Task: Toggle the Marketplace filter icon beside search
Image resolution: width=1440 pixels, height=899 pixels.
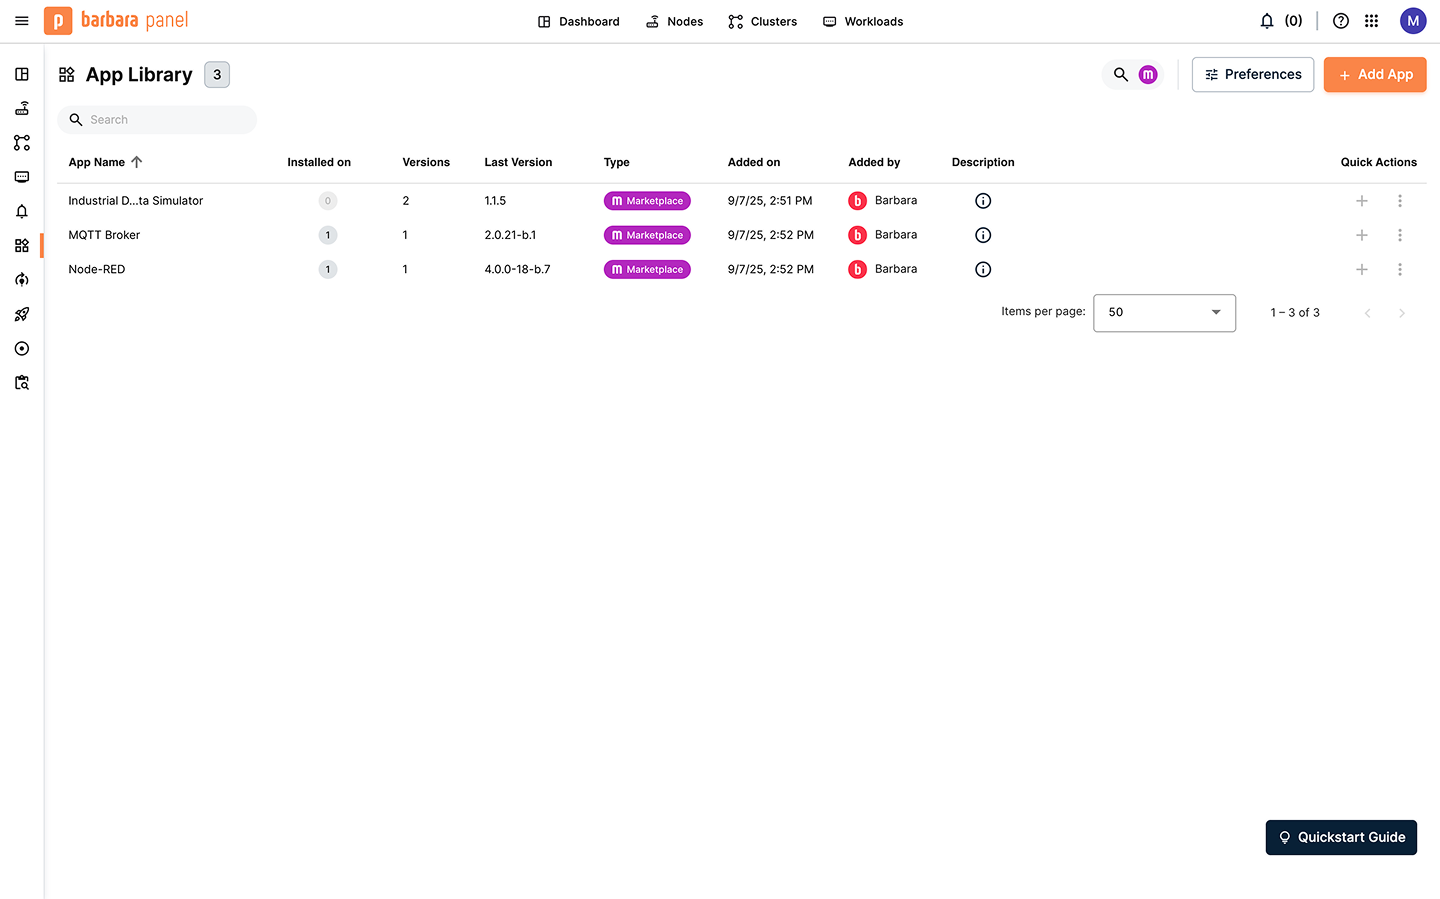Action: click(1148, 75)
